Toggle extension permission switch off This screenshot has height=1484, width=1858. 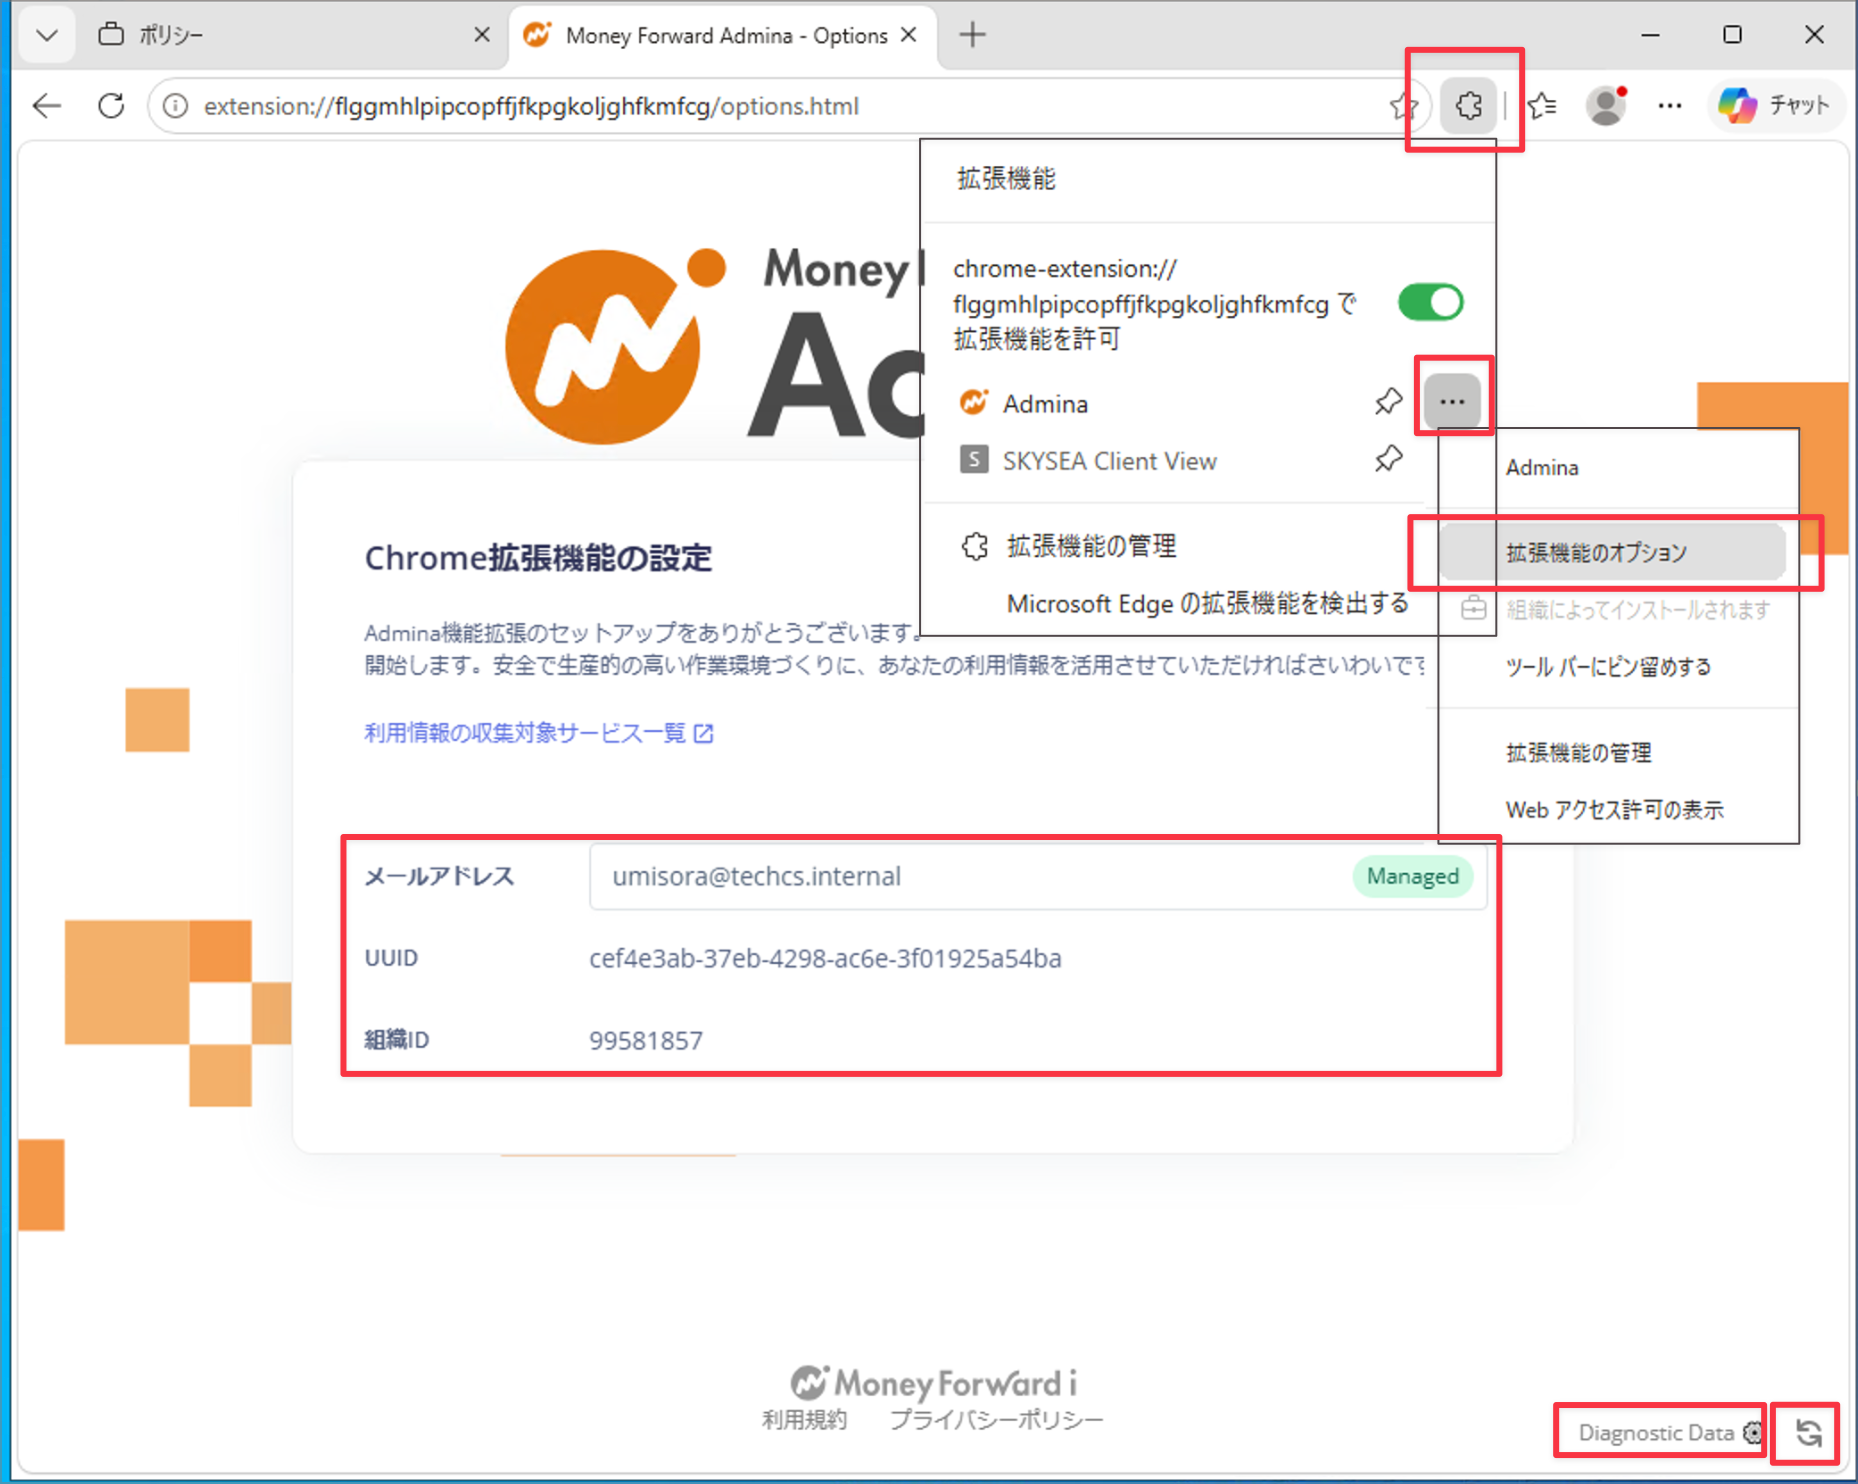1430,302
